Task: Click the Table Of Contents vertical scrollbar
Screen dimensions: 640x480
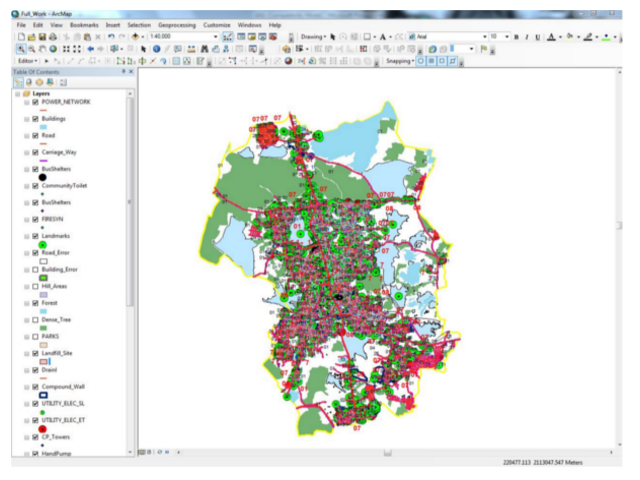Action: click(x=130, y=202)
